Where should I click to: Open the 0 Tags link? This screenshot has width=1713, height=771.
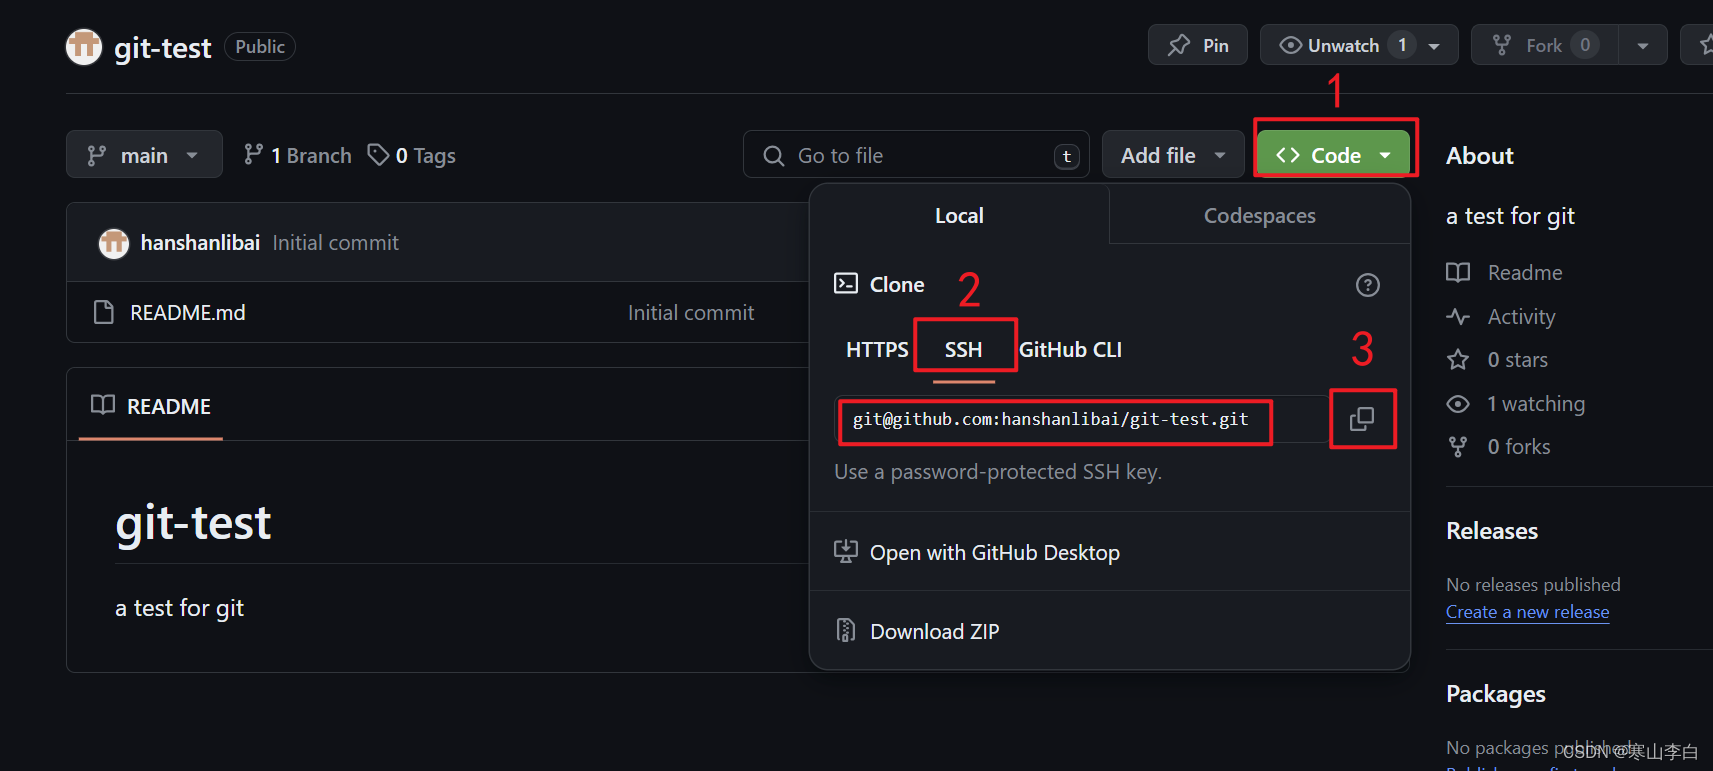tap(412, 155)
